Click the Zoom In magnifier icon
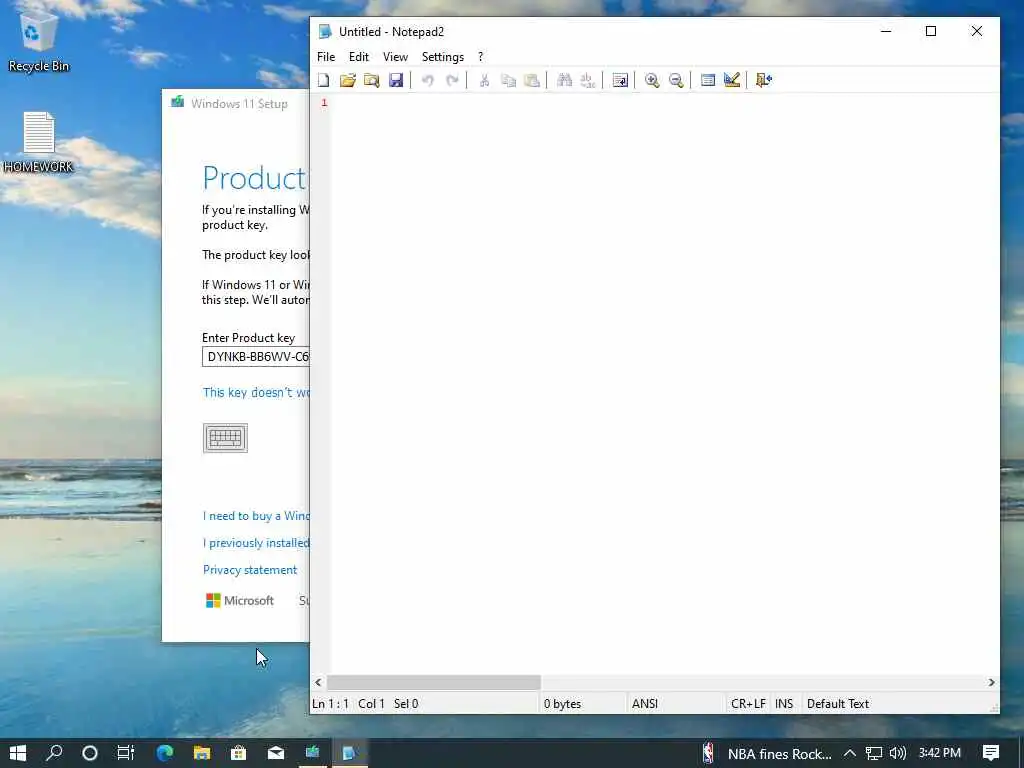Viewport: 1024px width, 768px height. (x=652, y=80)
